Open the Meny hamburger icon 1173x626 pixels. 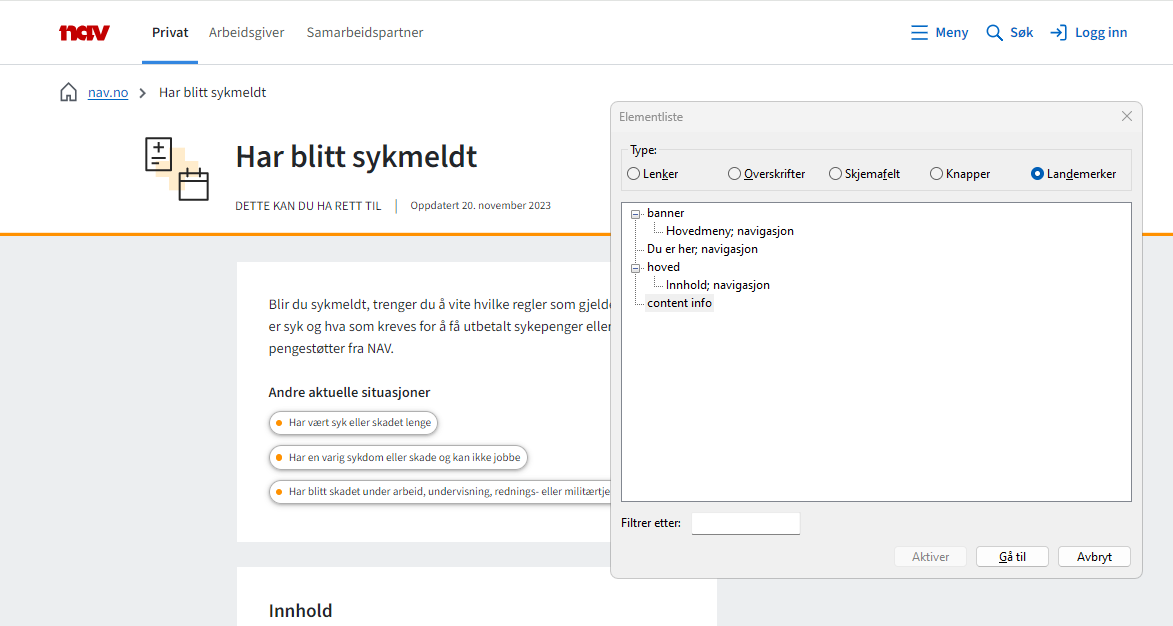920,31
